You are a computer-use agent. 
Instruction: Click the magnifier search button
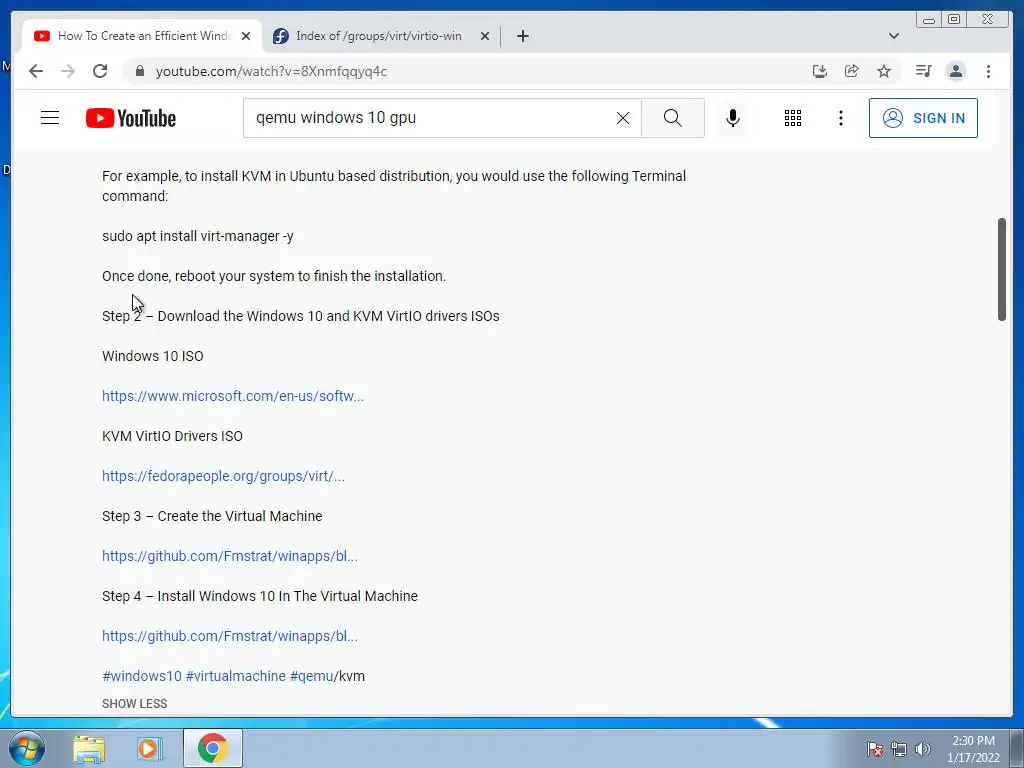[x=673, y=118]
